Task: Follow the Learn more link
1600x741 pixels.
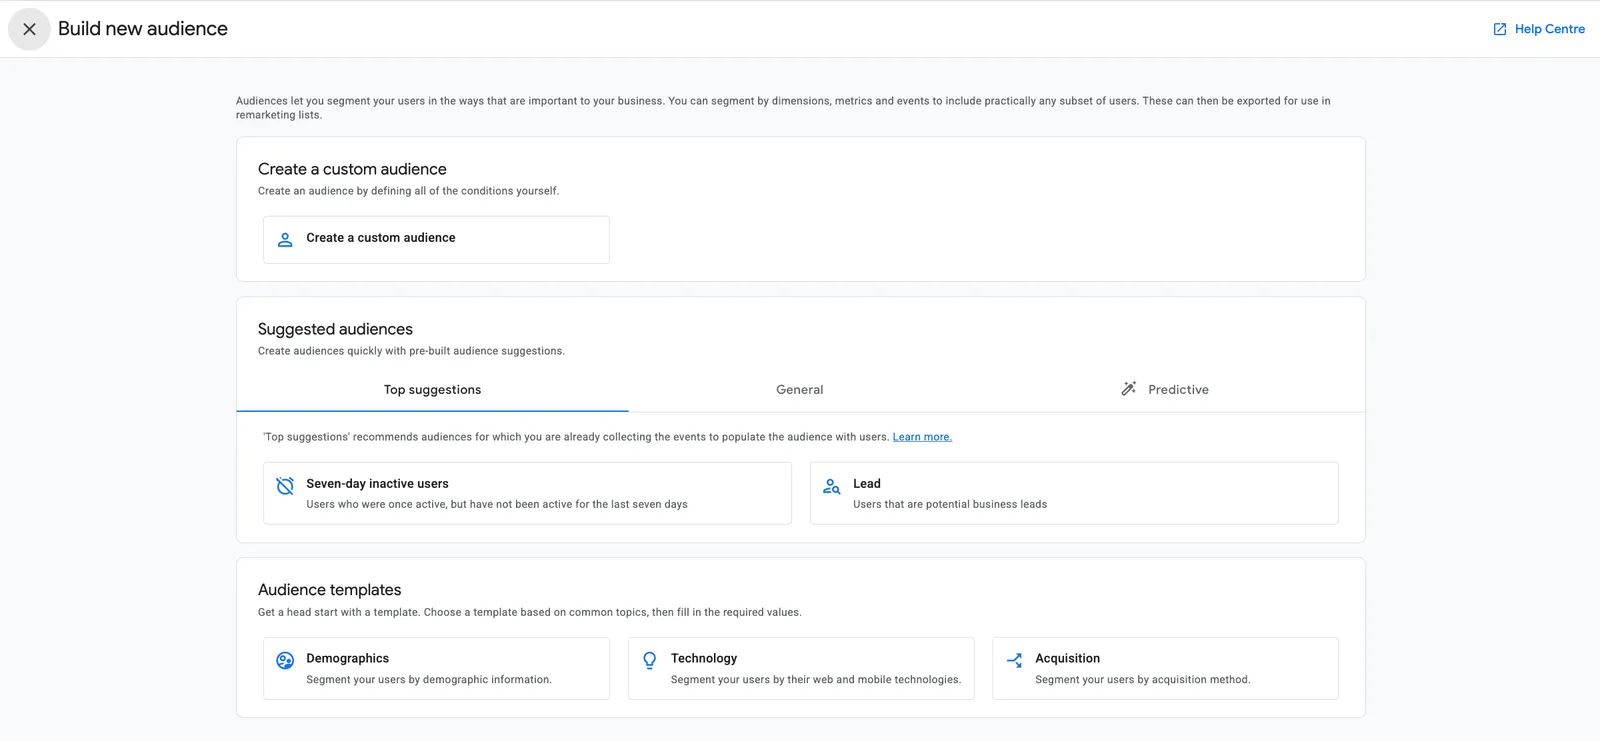Action: pos(922,437)
